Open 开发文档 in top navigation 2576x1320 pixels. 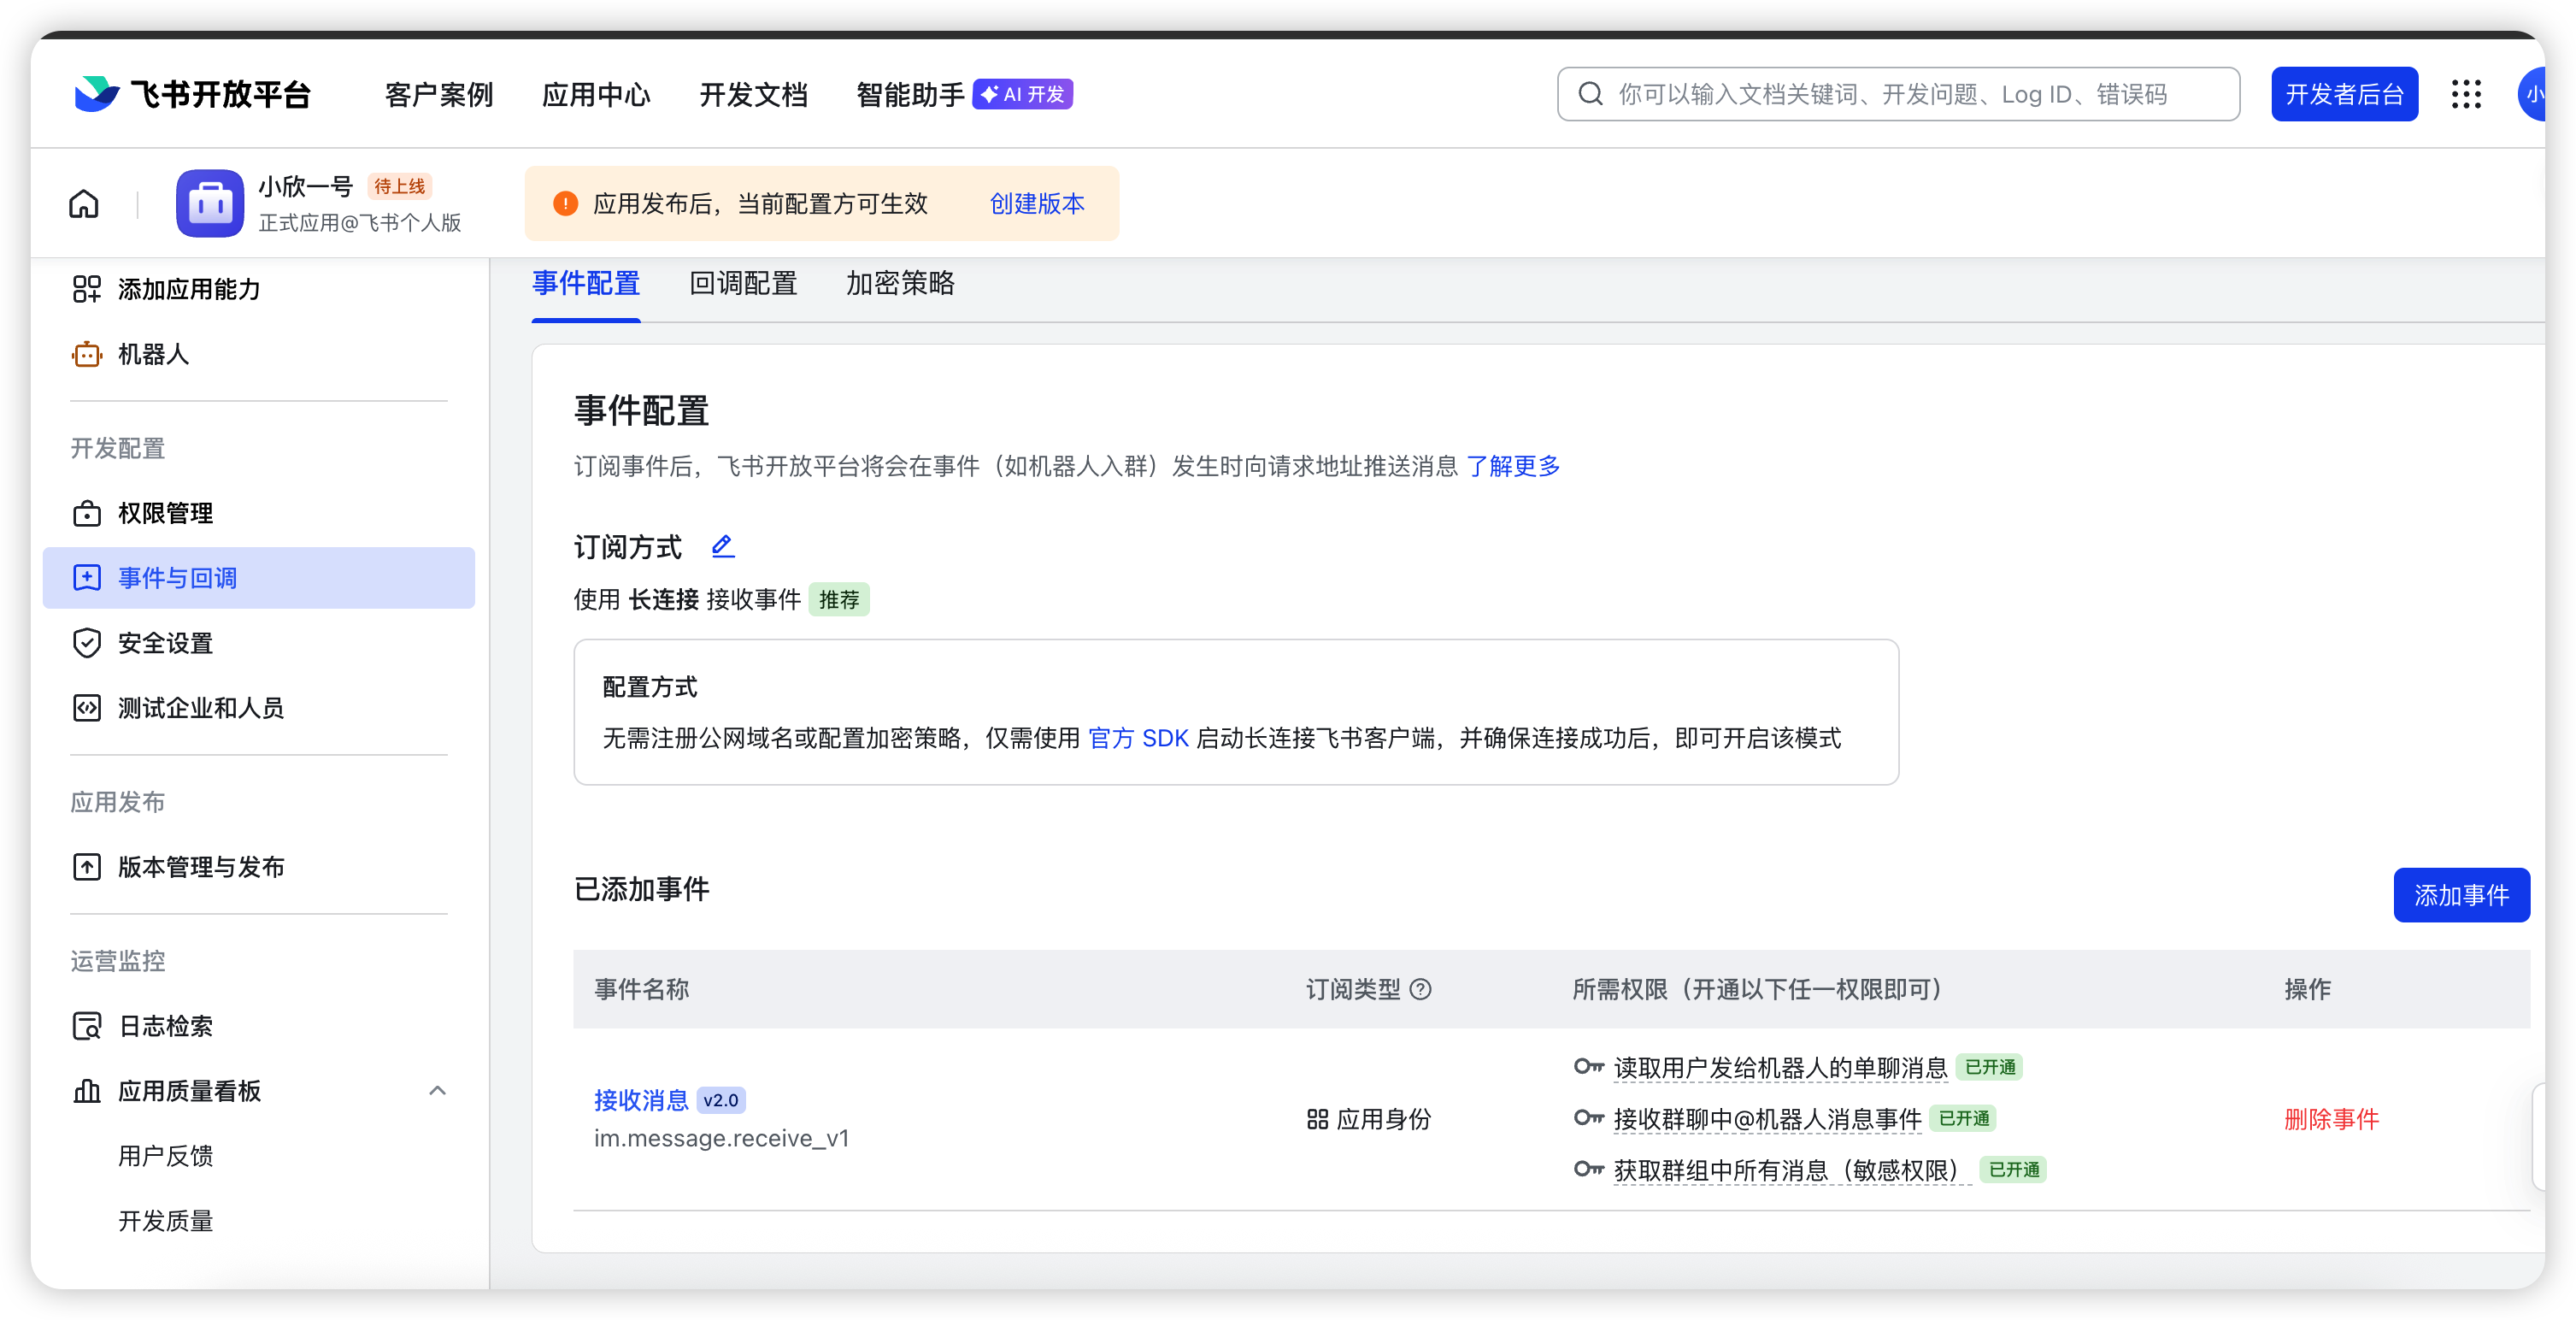(753, 95)
